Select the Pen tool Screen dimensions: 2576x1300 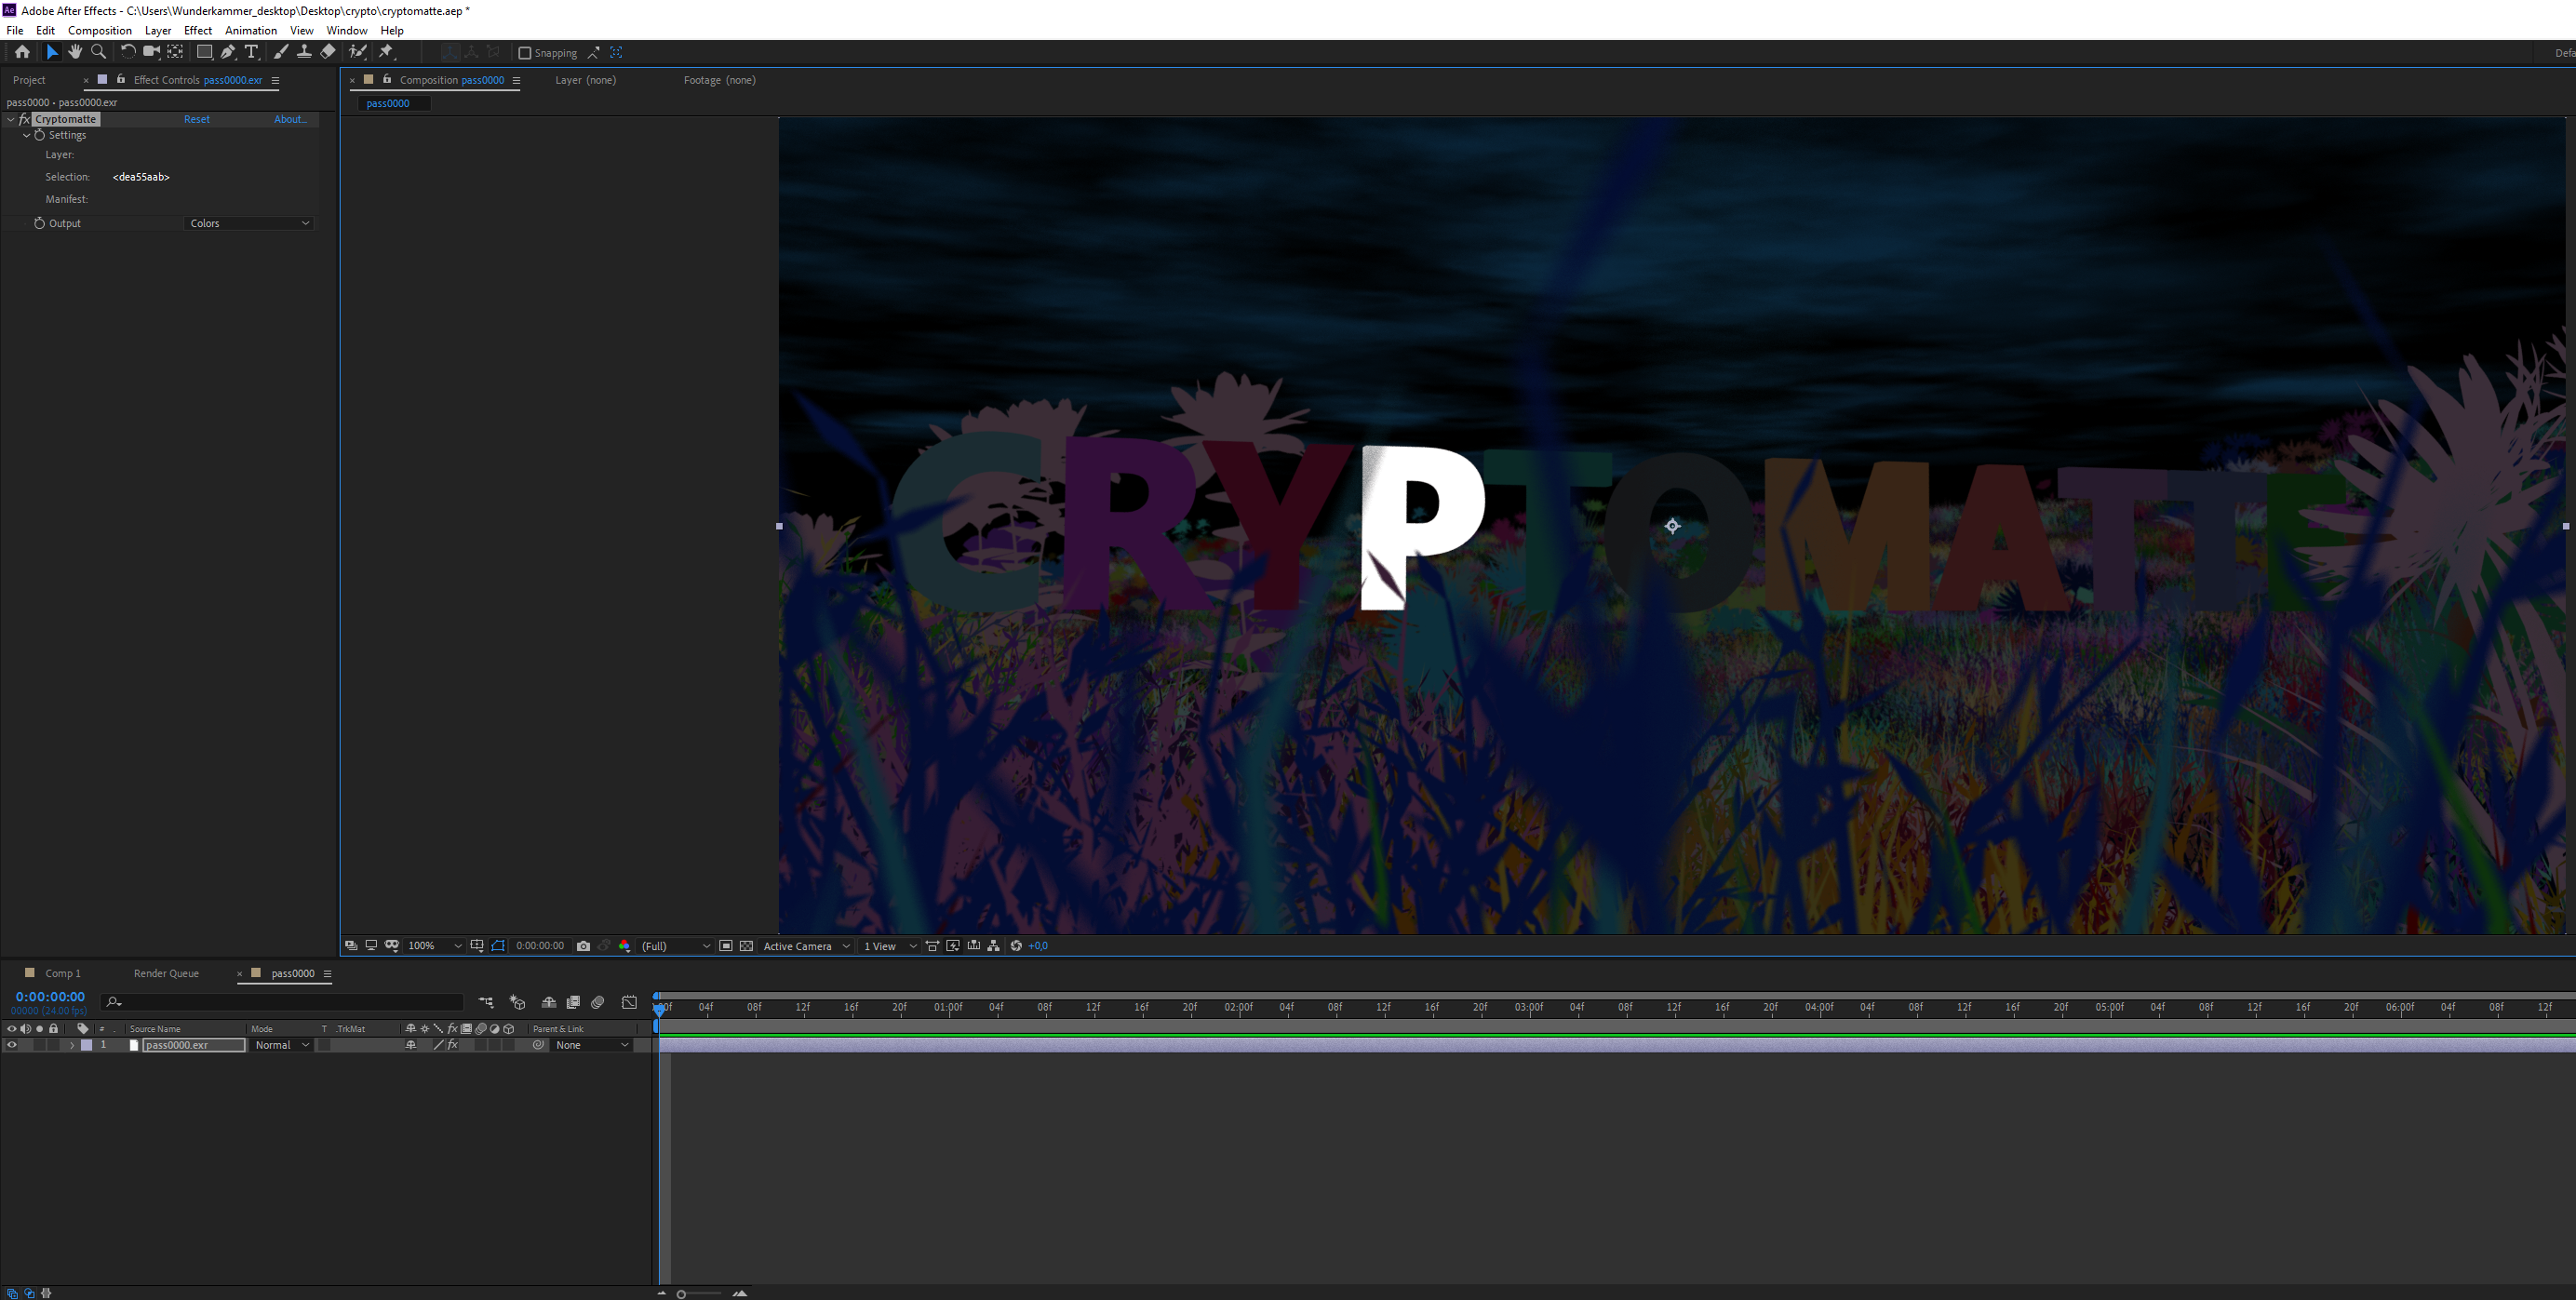pos(228,52)
